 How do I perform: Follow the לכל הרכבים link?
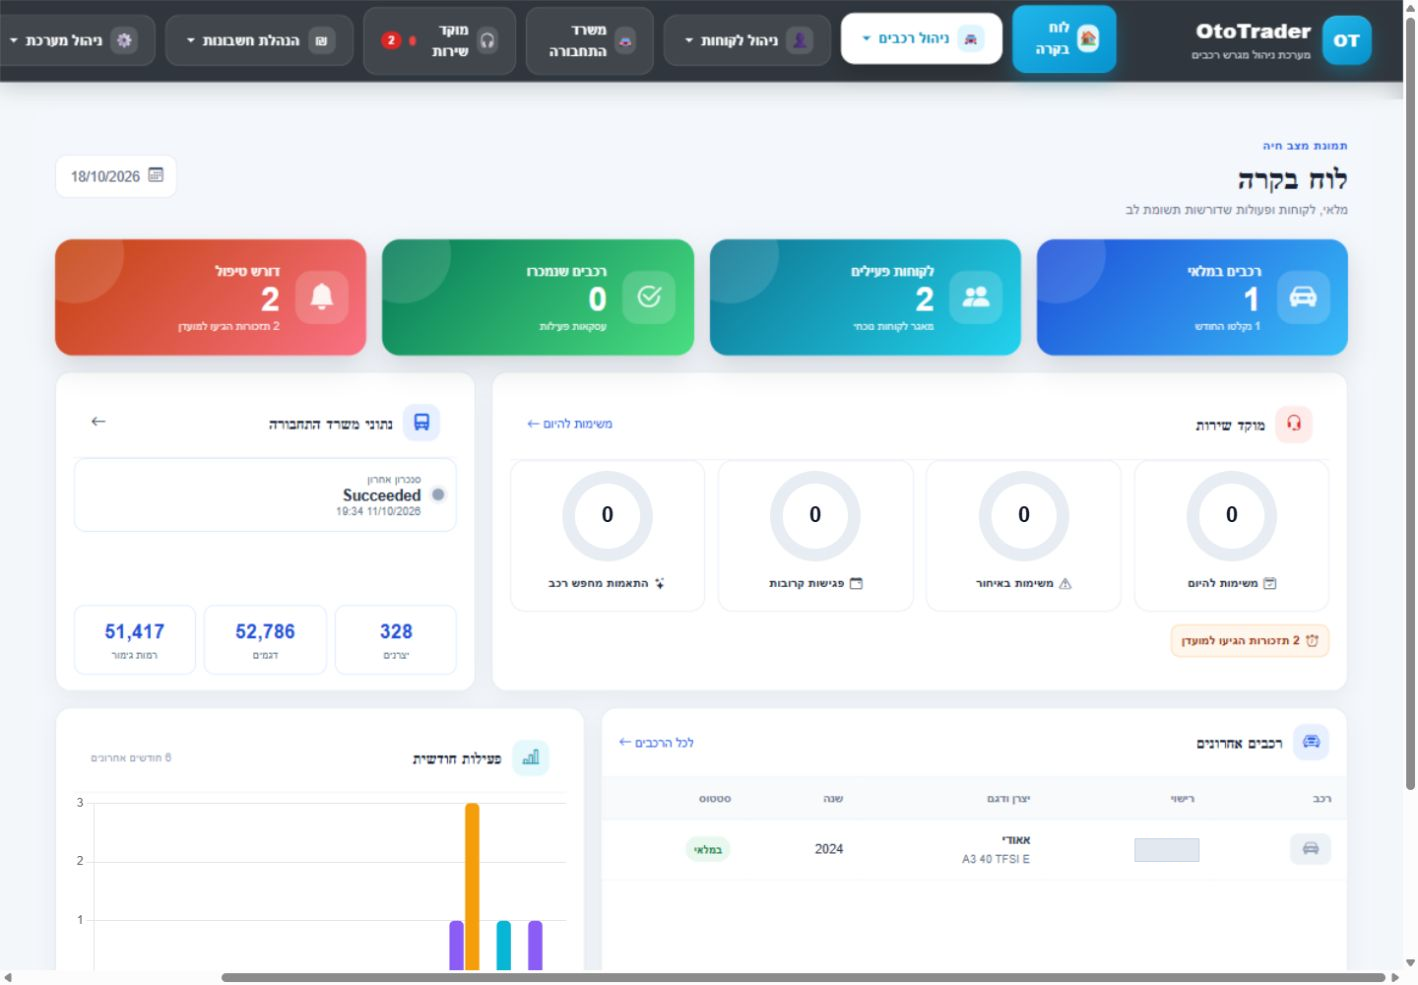pyautogui.click(x=656, y=743)
